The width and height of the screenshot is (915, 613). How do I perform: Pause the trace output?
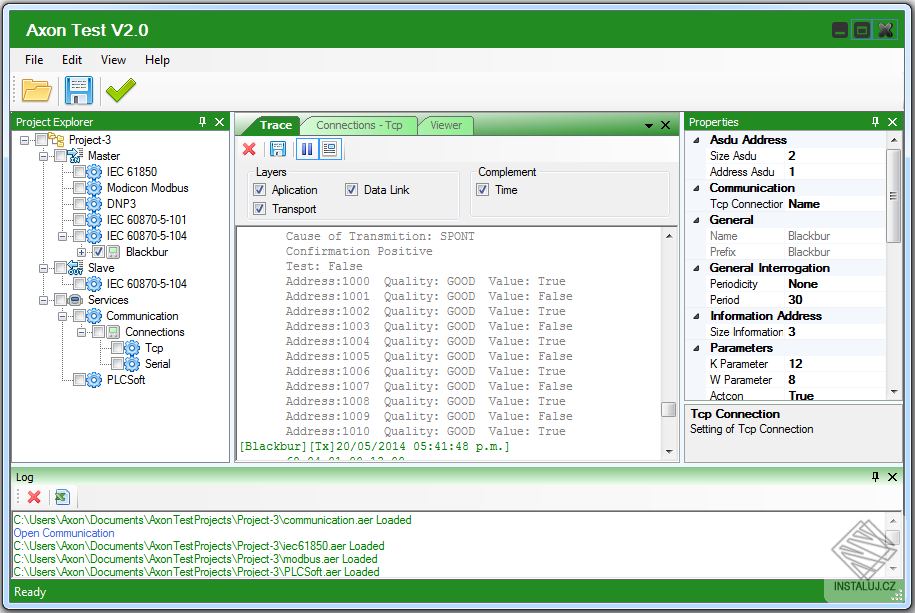[x=307, y=149]
